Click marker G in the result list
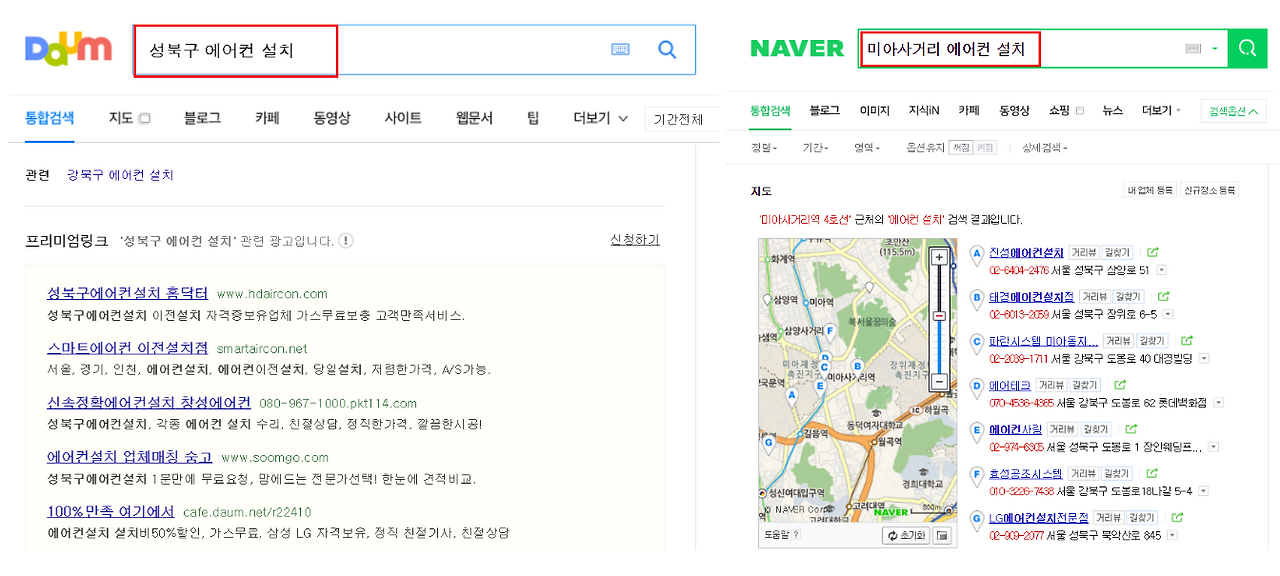Screen dimensions: 1280x576 977,519
